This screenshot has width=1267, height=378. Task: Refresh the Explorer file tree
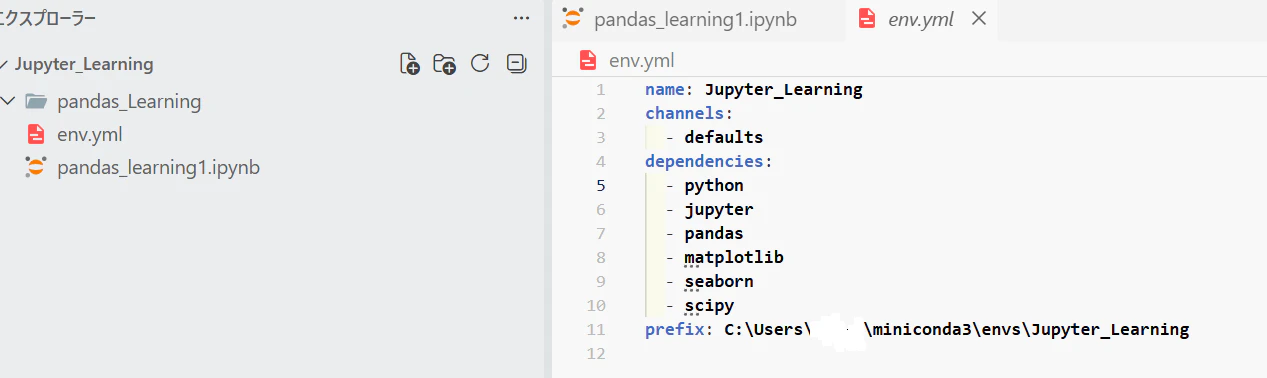(x=480, y=64)
